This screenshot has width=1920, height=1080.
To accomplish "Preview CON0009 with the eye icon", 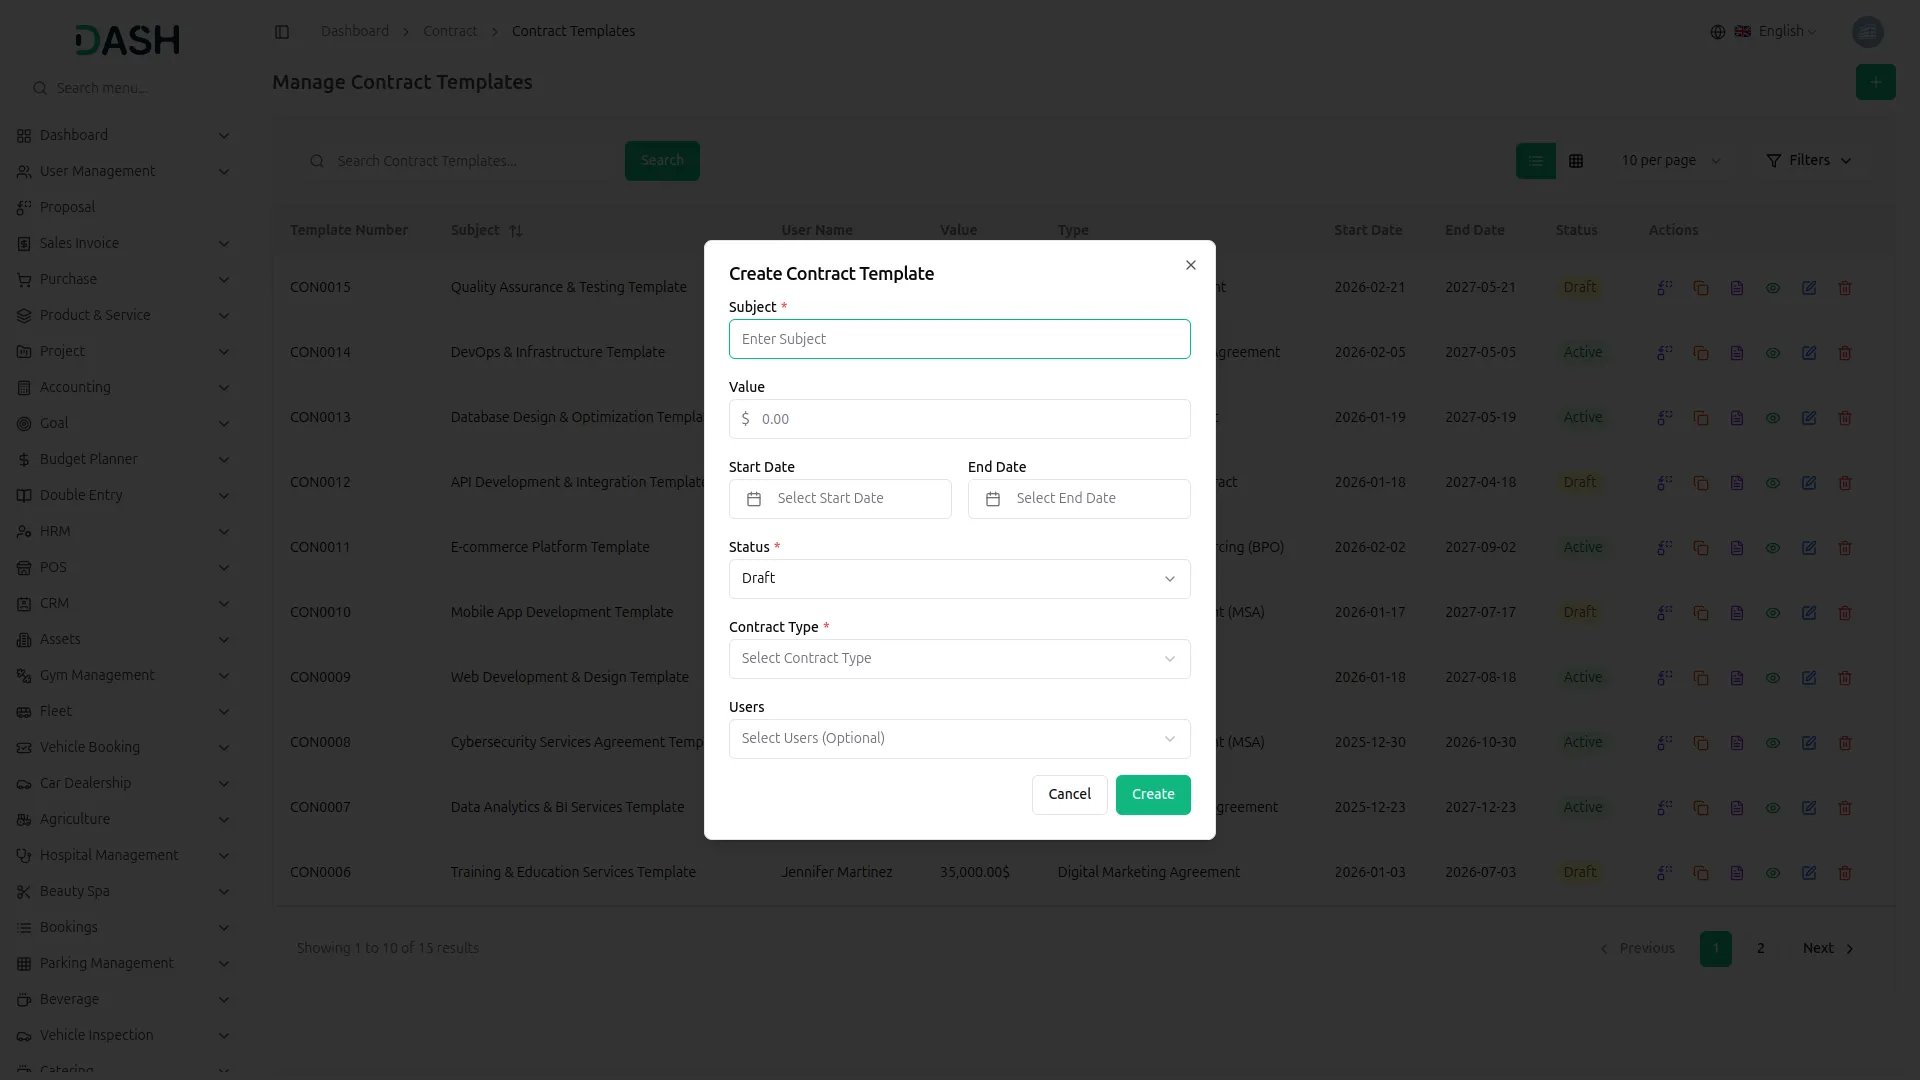I will pyautogui.click(x=1773, y=678).
